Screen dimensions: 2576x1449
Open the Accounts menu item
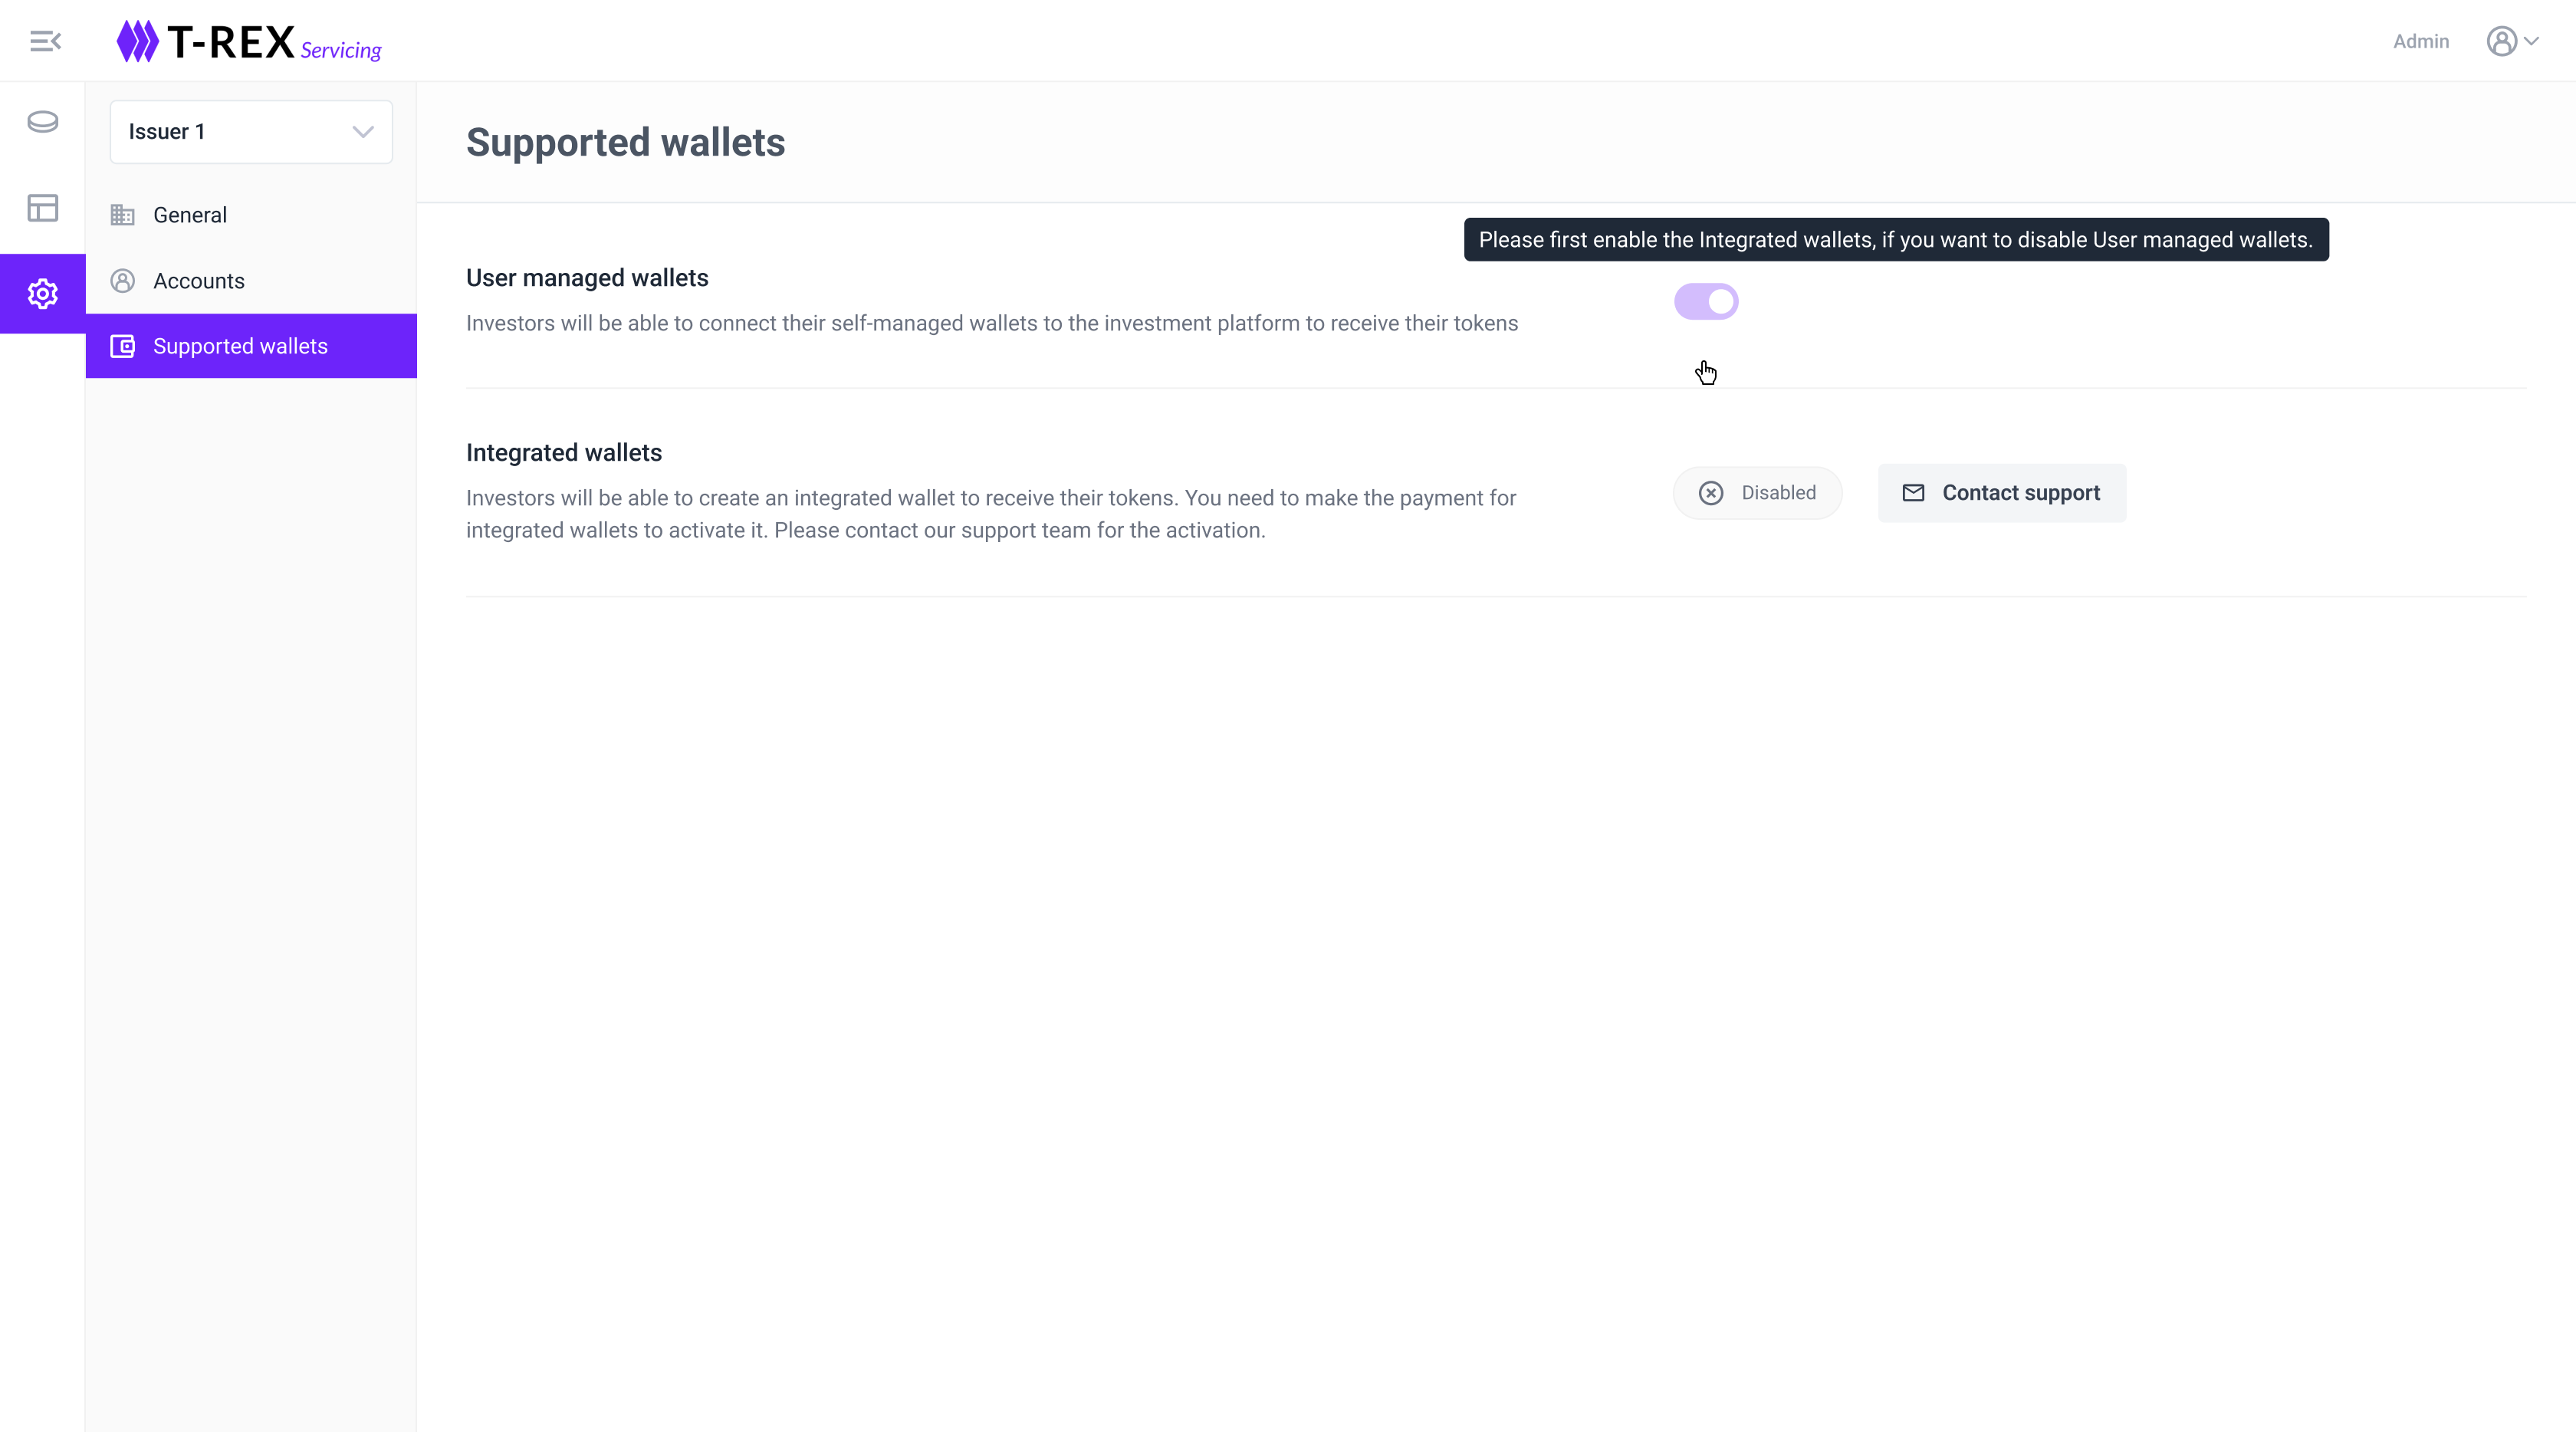point(199,281)
